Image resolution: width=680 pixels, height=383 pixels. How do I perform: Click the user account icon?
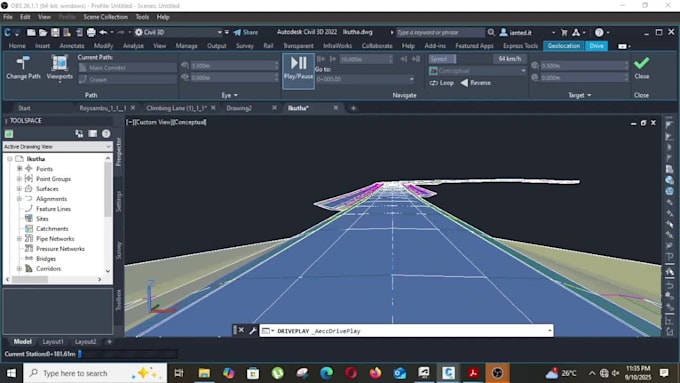[503, 33]
